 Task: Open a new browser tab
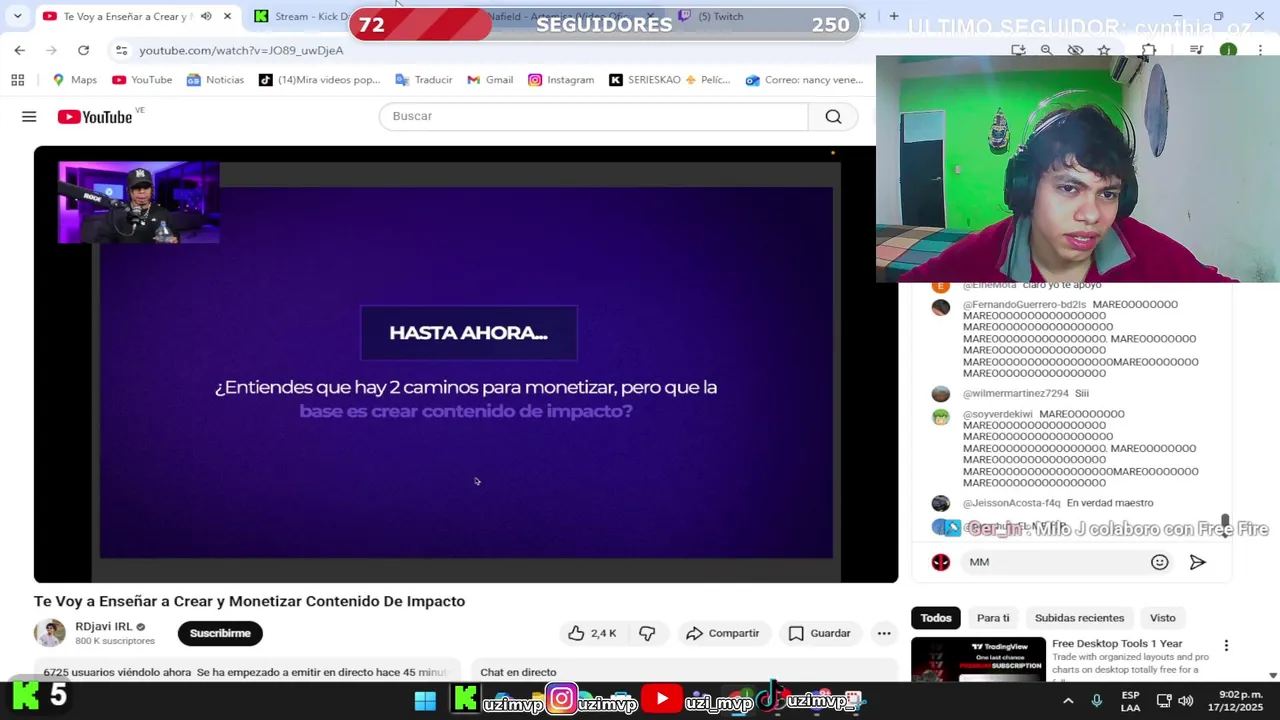893,16
